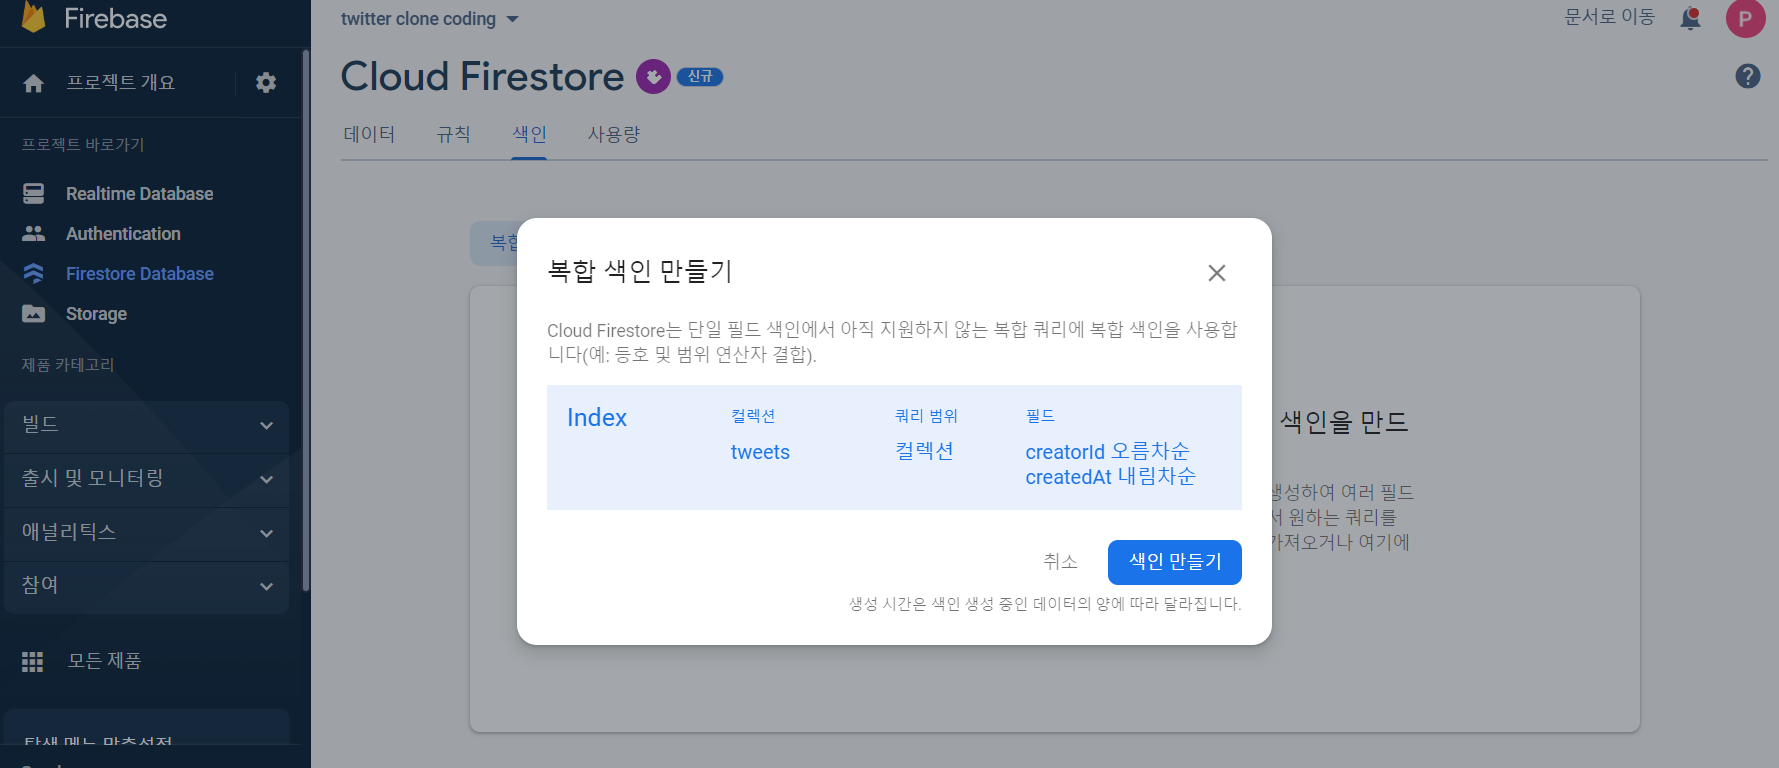The image size is (1779, 768).
Task: Click the 신규 badge
Action: point(700,76)
